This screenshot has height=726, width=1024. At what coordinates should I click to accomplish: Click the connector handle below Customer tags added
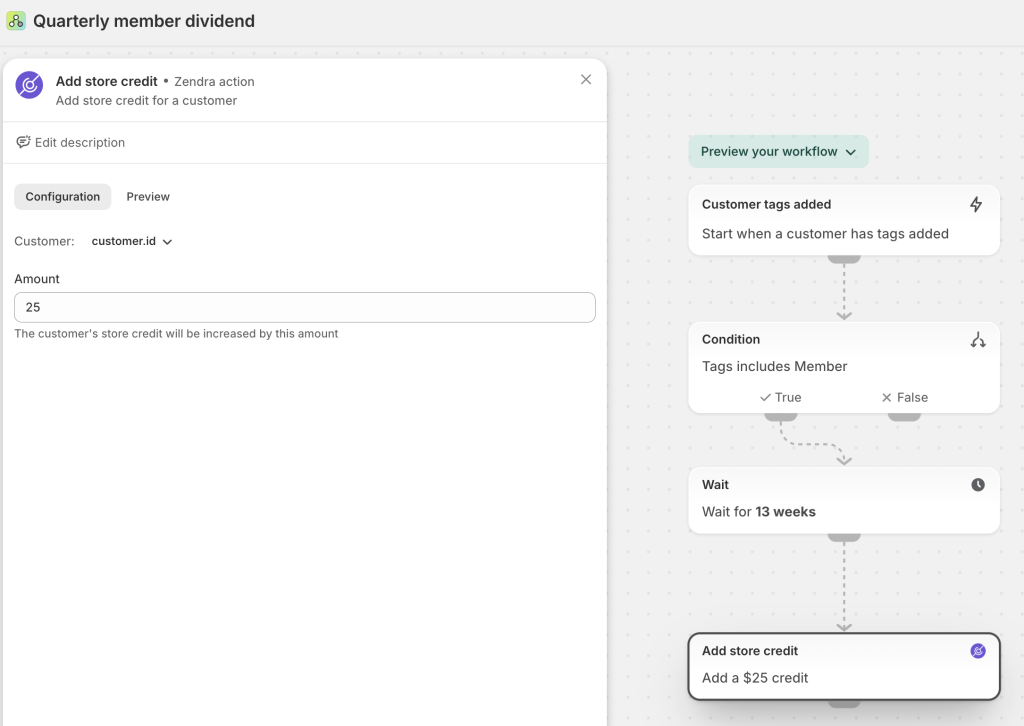[x=844, y=259]
